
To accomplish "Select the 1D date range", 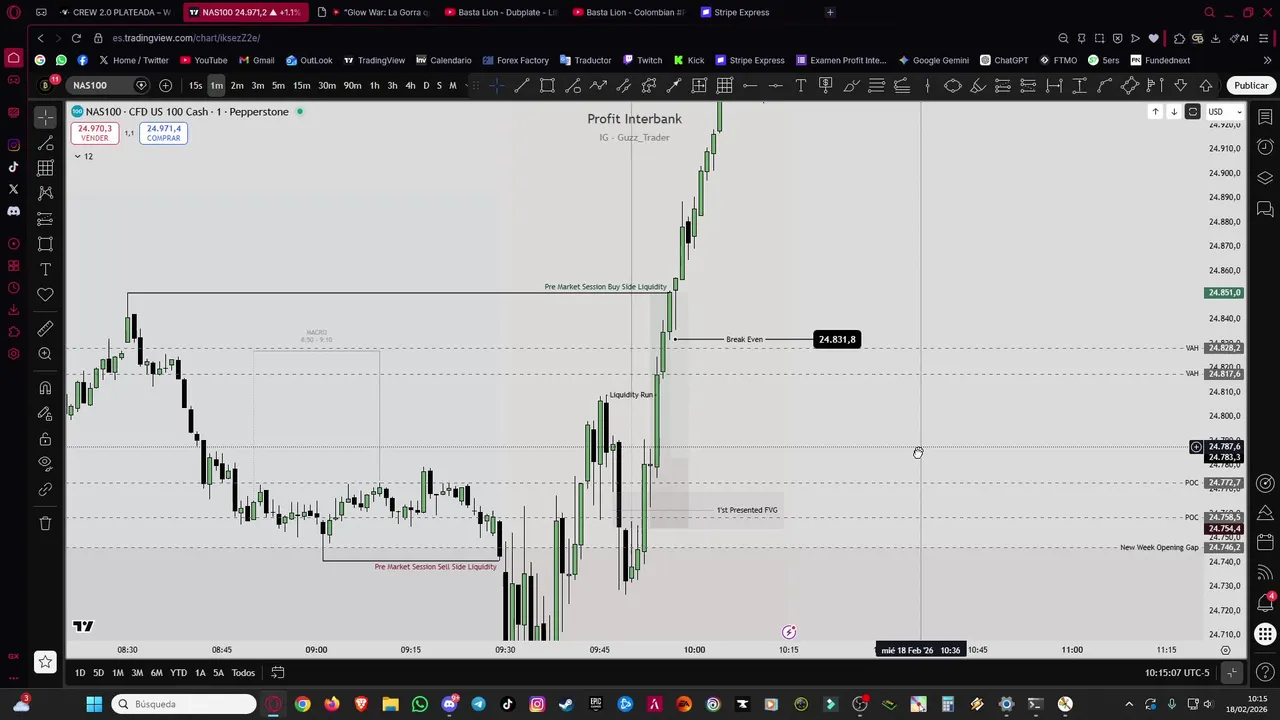I will coord(80,673).
